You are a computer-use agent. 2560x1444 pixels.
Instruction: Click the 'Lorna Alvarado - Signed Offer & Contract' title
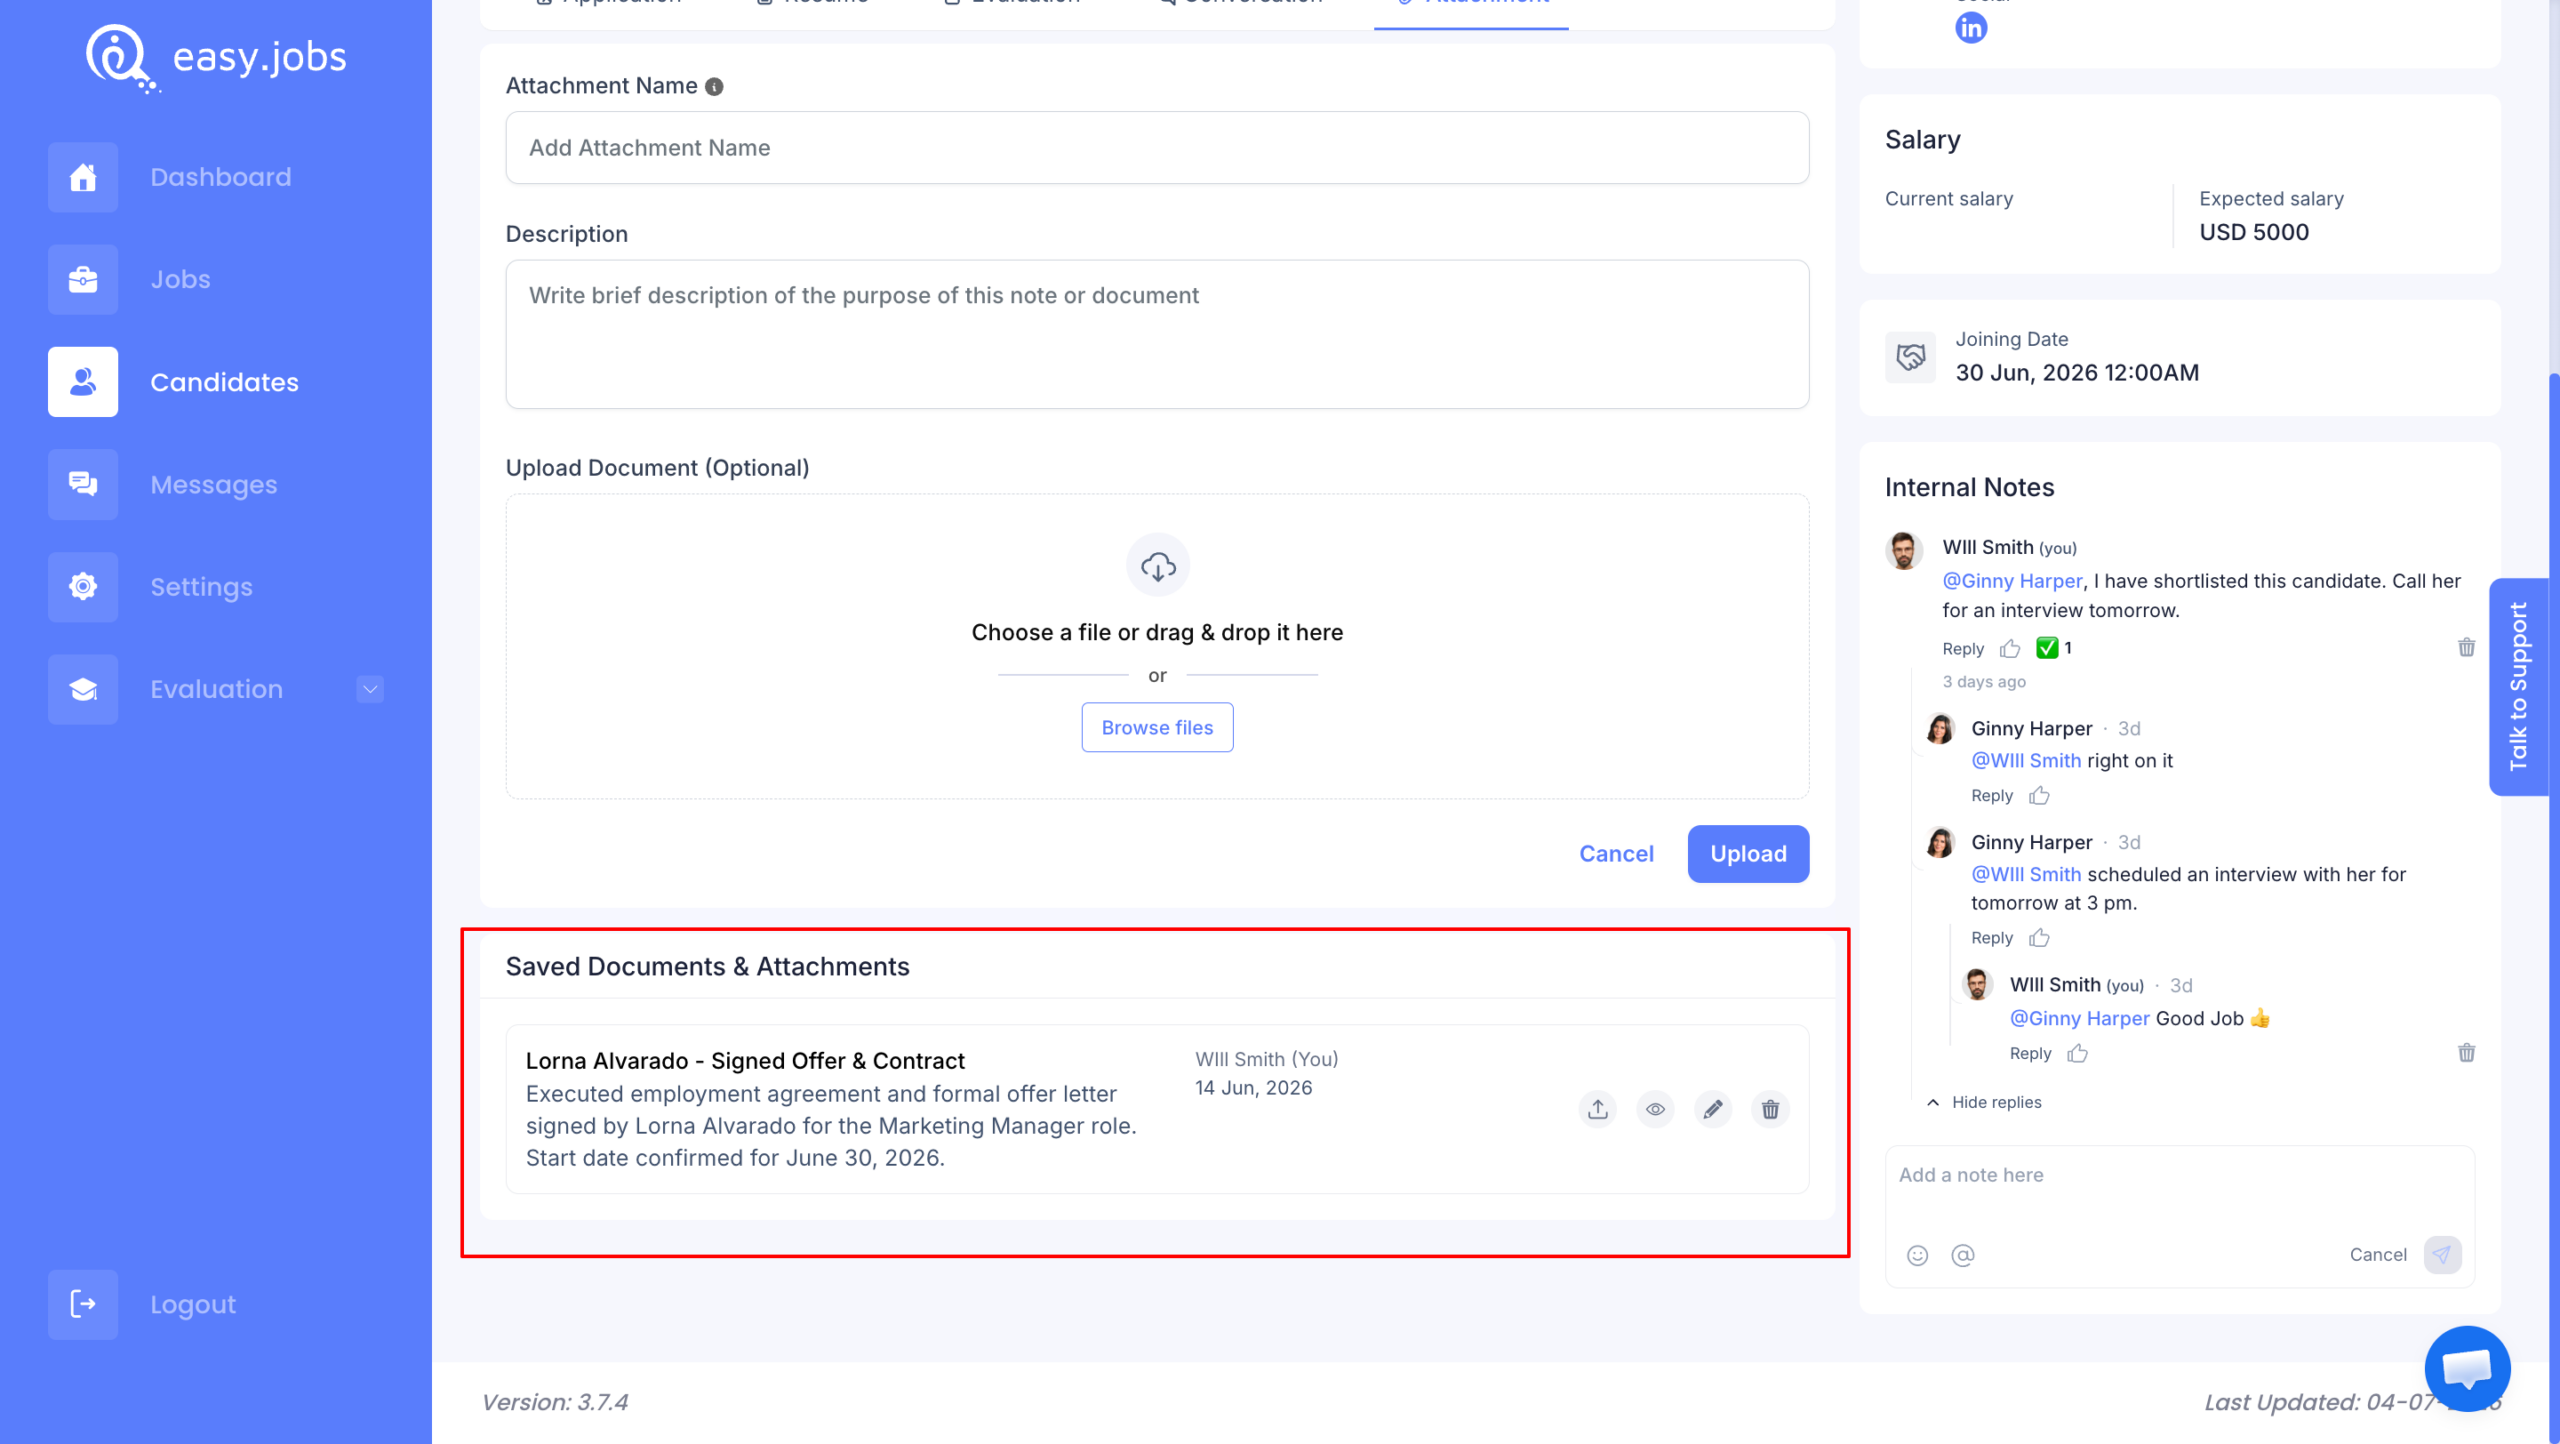click(745, 1060)
